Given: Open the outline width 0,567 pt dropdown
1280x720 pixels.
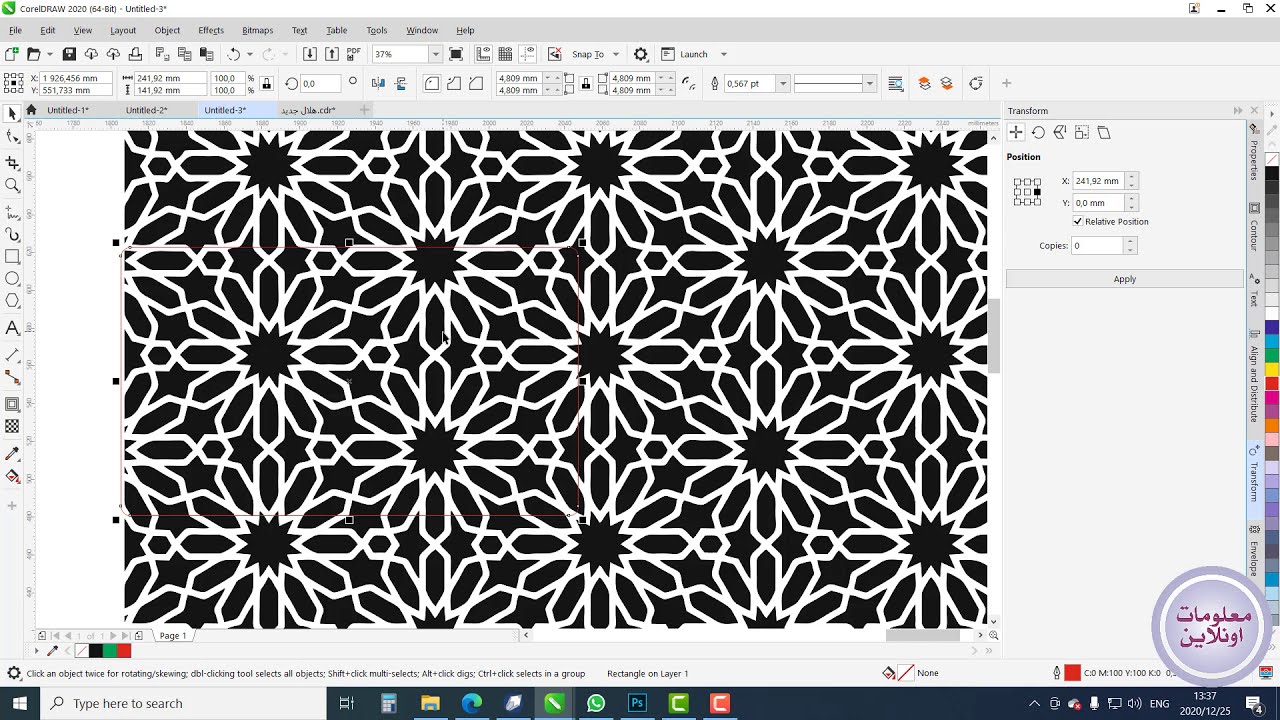Looking at the screenshot, I should pyautogui.click(x=782, y=84).
